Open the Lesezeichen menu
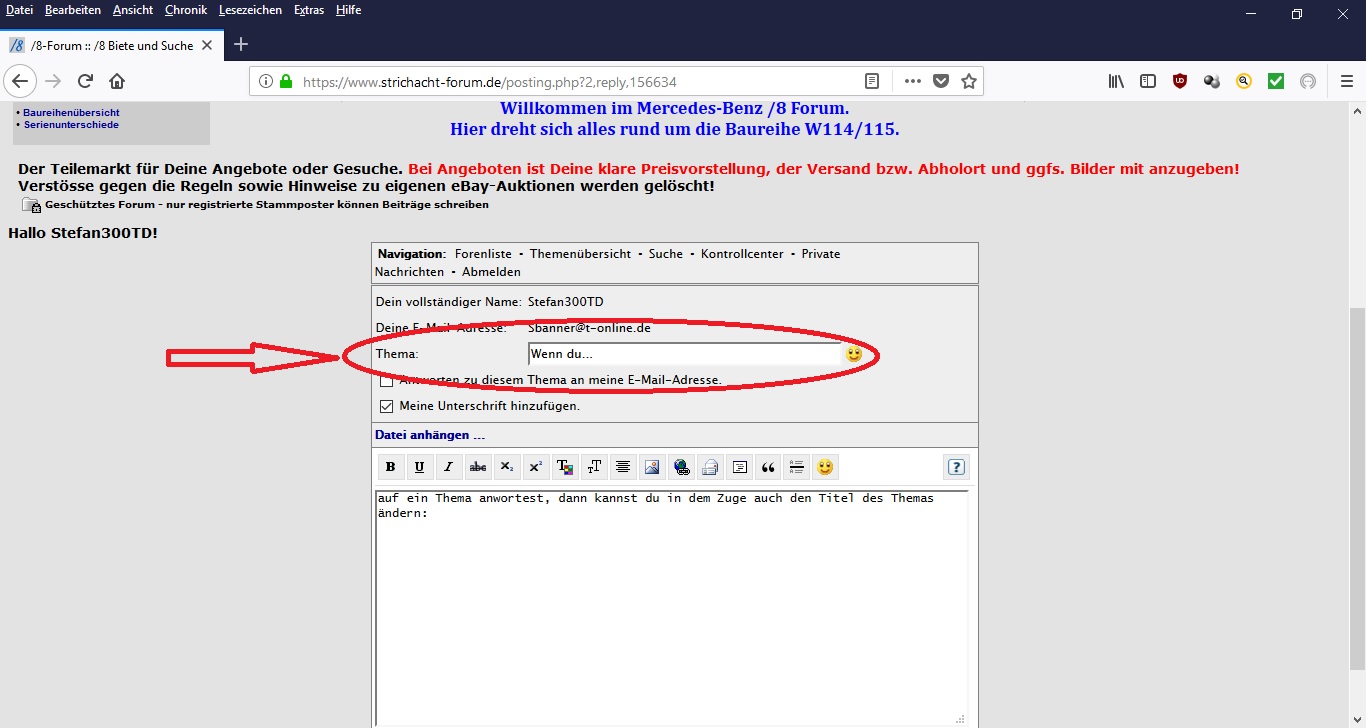The width and height of the screenshot is (1366, 728). (250, 10)
